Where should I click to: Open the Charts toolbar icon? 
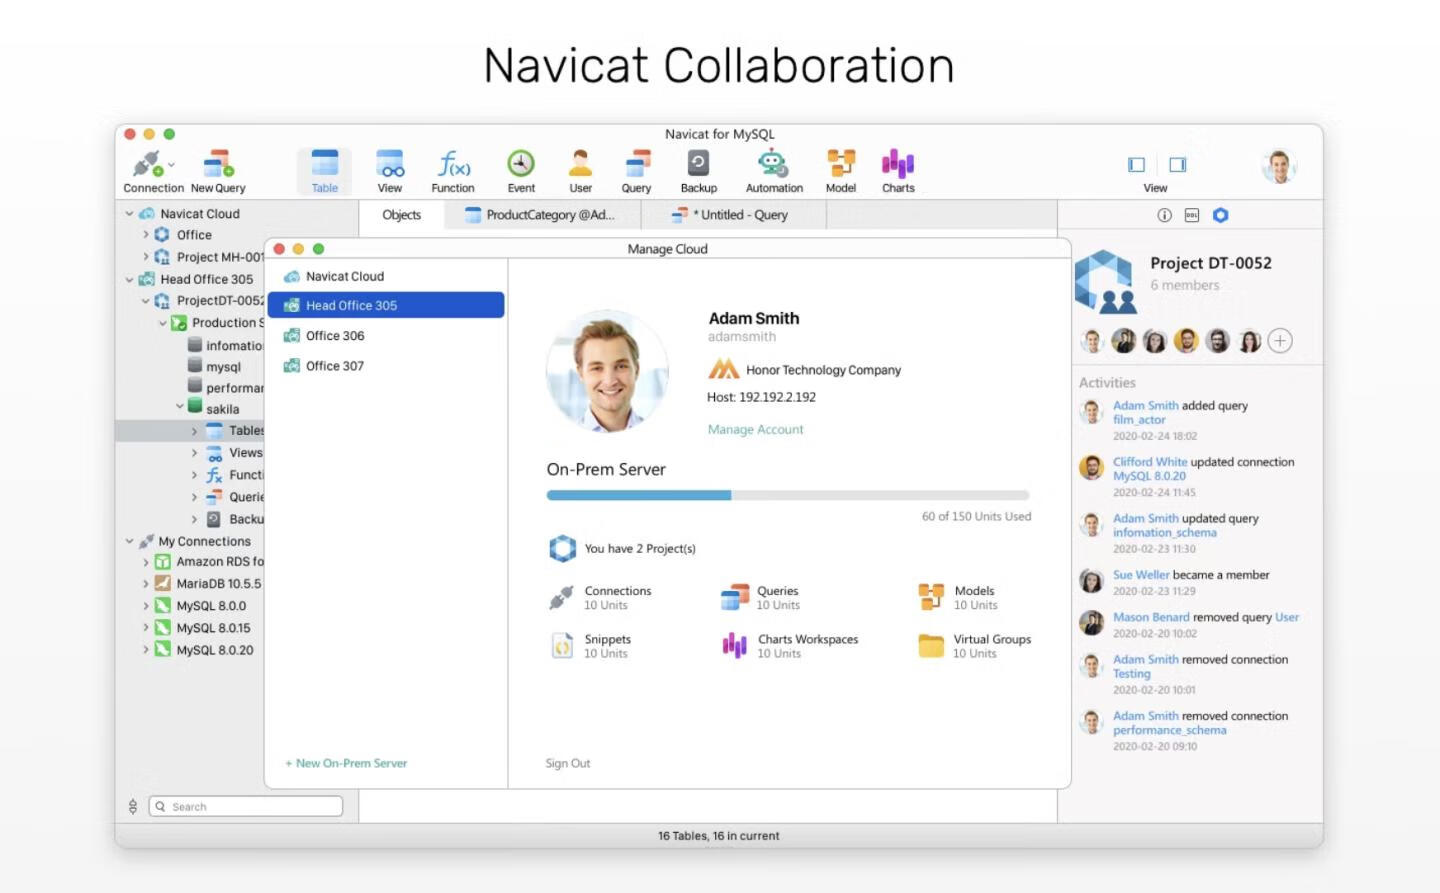click(x=898, y=163)
